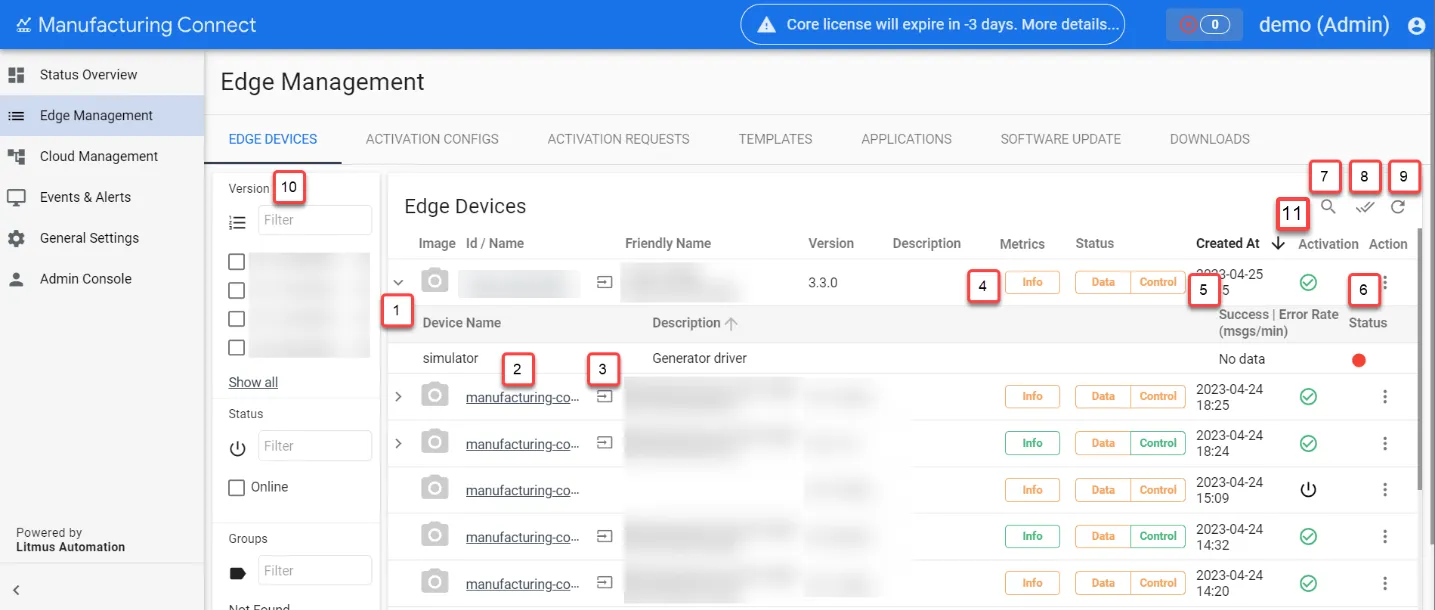This screenshot has width=1435, height=610.
Task: Click green Control button on 18:24 row
Action: pos(1158,443)
